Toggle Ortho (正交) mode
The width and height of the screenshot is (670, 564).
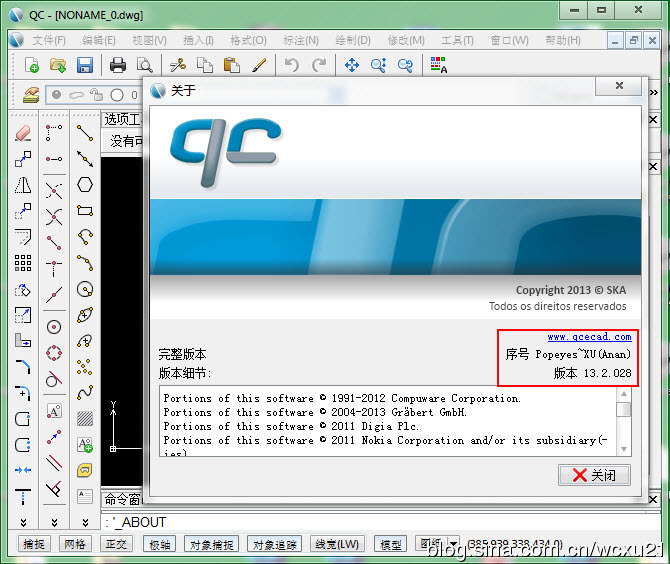(x=116, y=544)
